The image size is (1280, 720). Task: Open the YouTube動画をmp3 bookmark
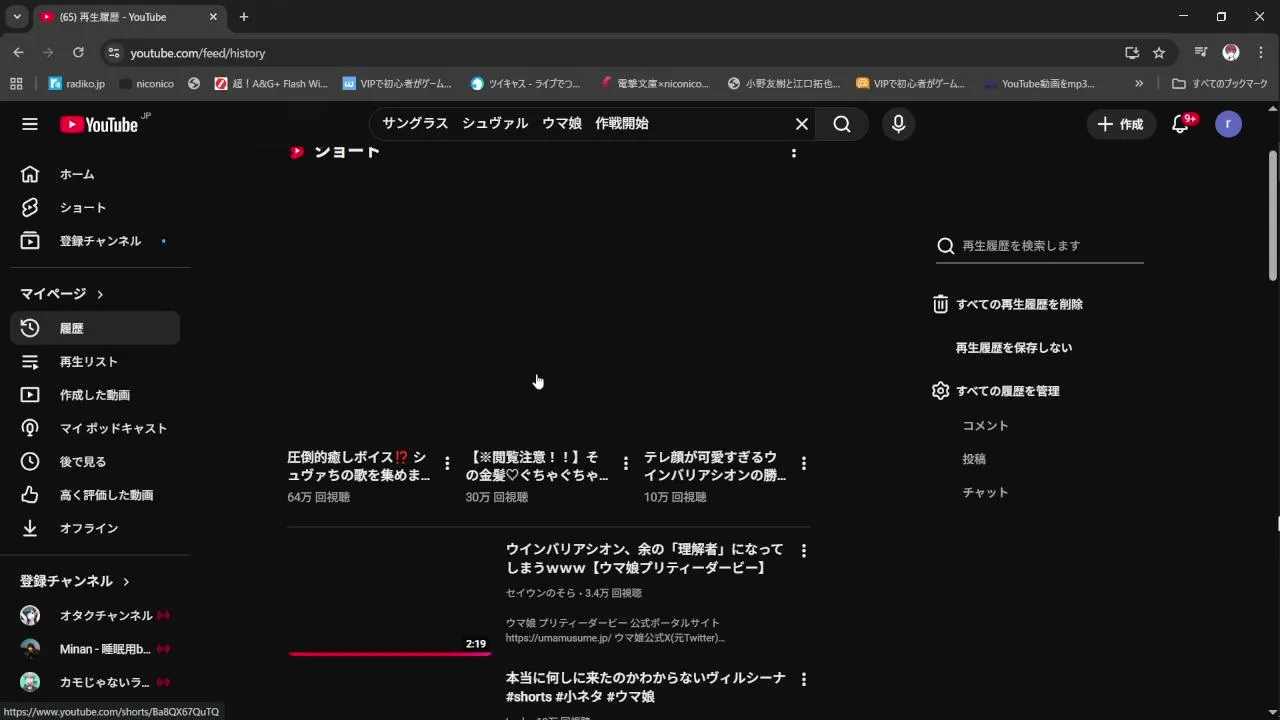(1039, 84)
